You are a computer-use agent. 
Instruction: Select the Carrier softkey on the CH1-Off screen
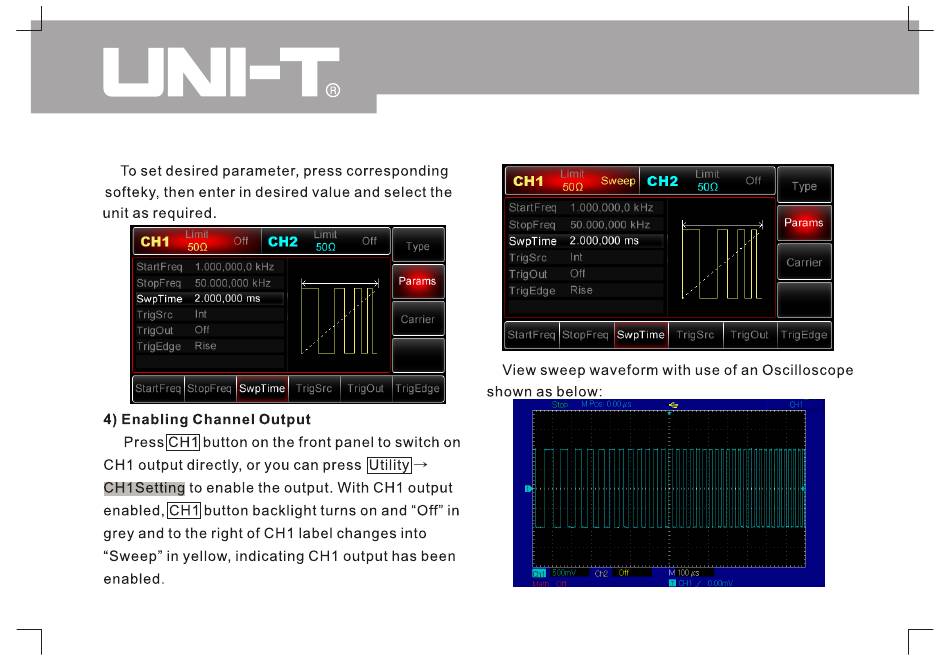[418, 319]
